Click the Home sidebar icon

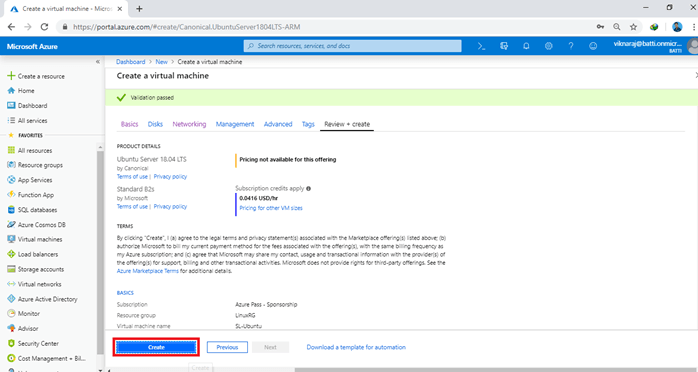coord(11,90)
